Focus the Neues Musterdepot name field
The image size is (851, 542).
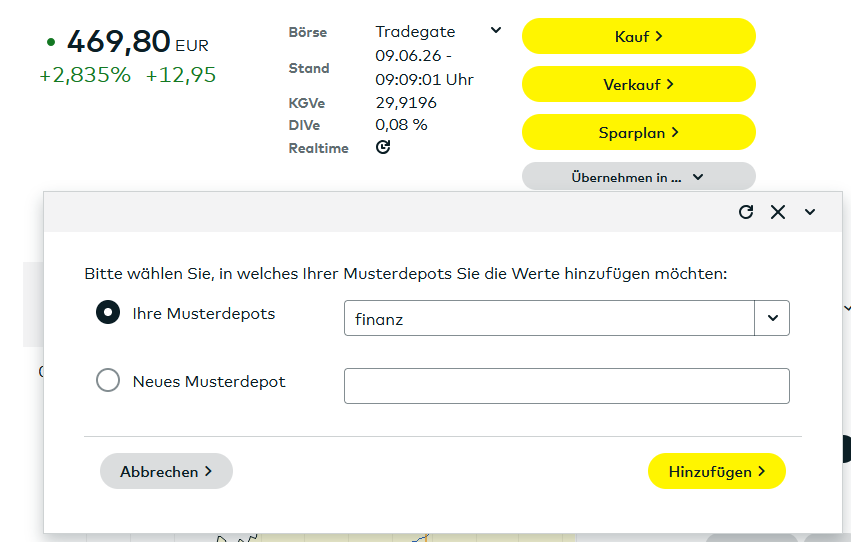(567, 386)
